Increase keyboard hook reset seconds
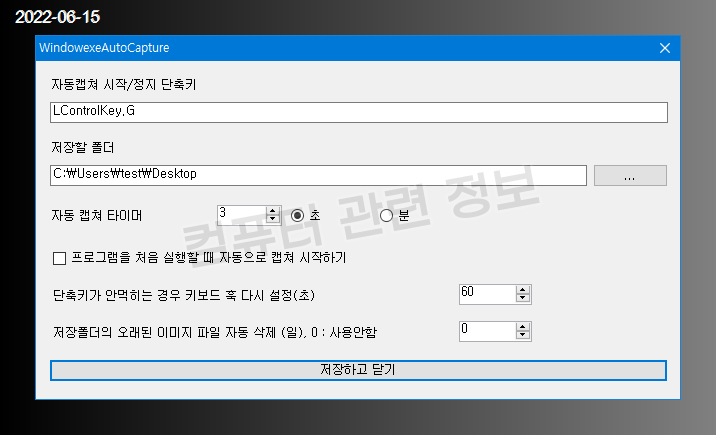 (x=523, y=290)
